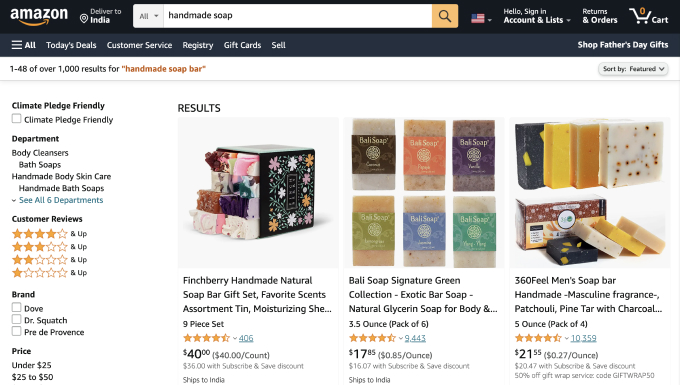Click the search field containing handmade soap
This screenshot has height=385, width=680.
(298, 16)
